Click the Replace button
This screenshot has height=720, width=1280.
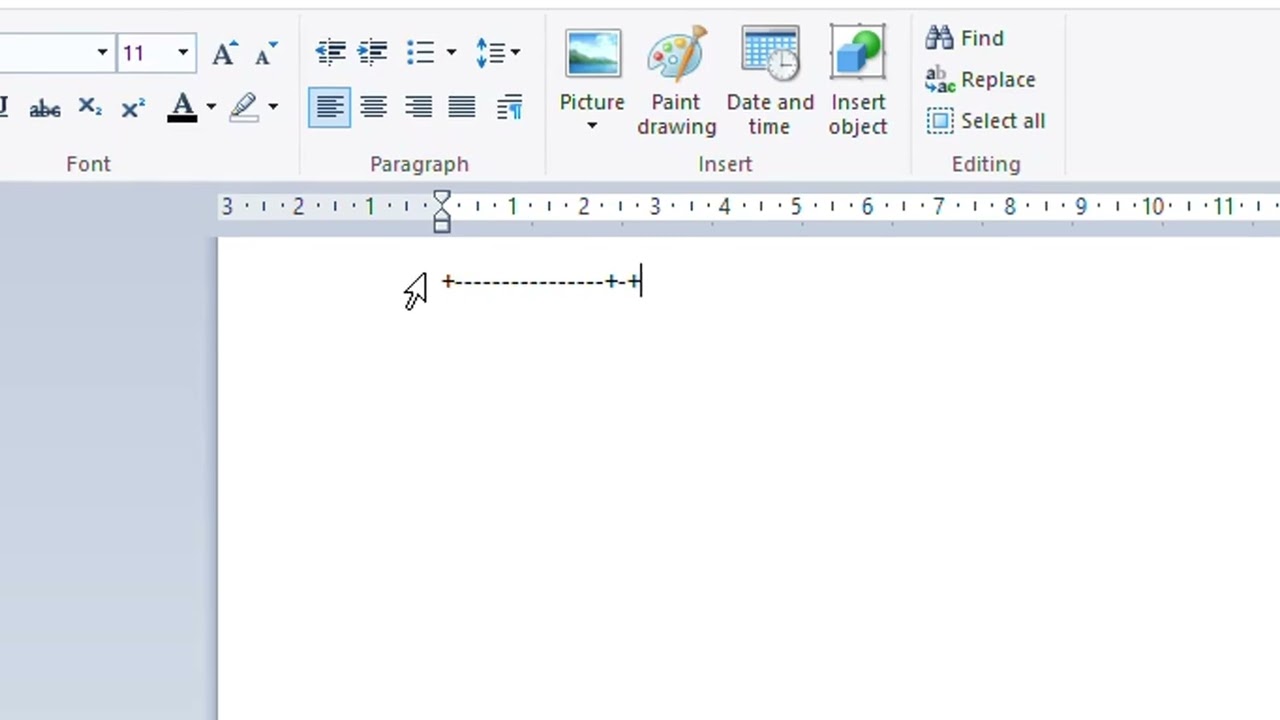pos(981,79)
